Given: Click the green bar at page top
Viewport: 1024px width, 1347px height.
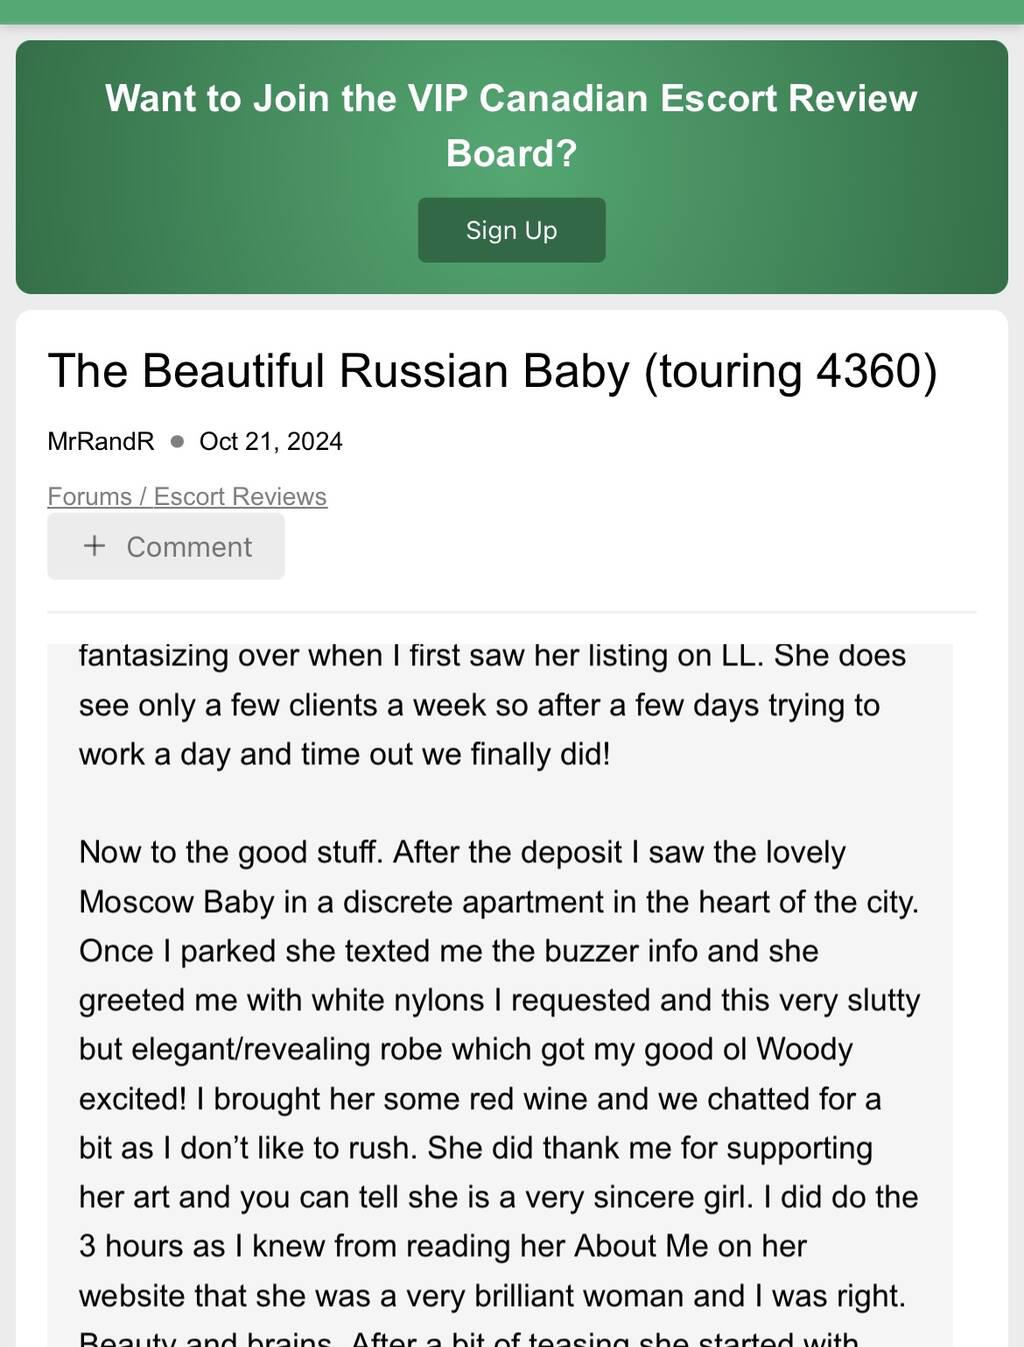Looking at the screenshot, I should [512, 12].
